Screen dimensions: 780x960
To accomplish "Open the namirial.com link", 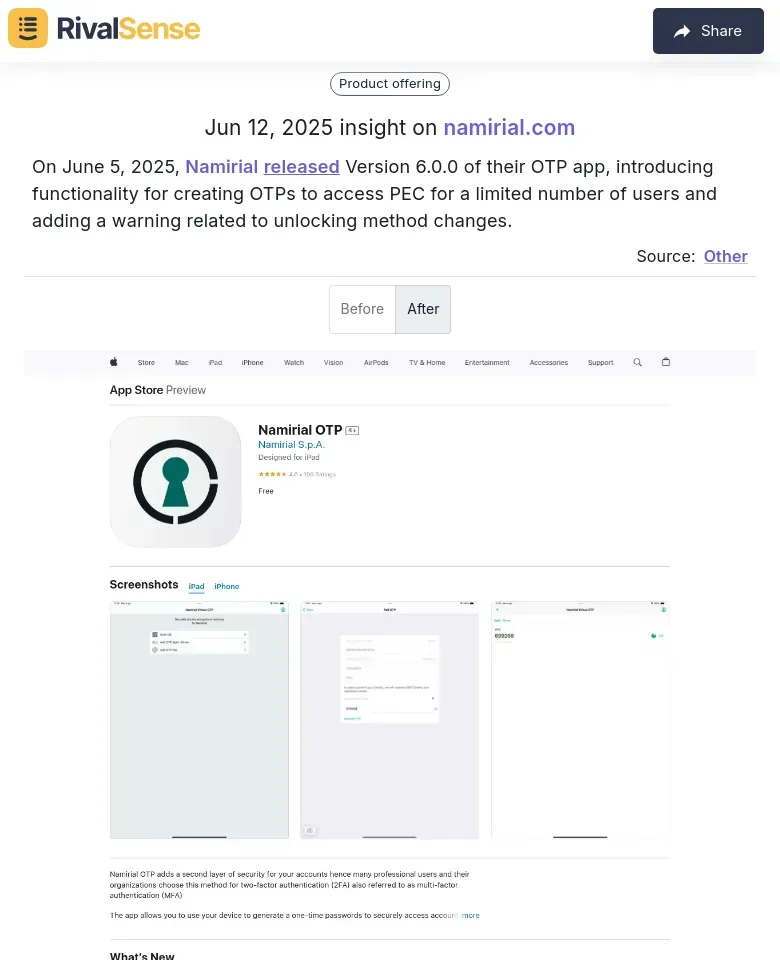I will (509, 127).
